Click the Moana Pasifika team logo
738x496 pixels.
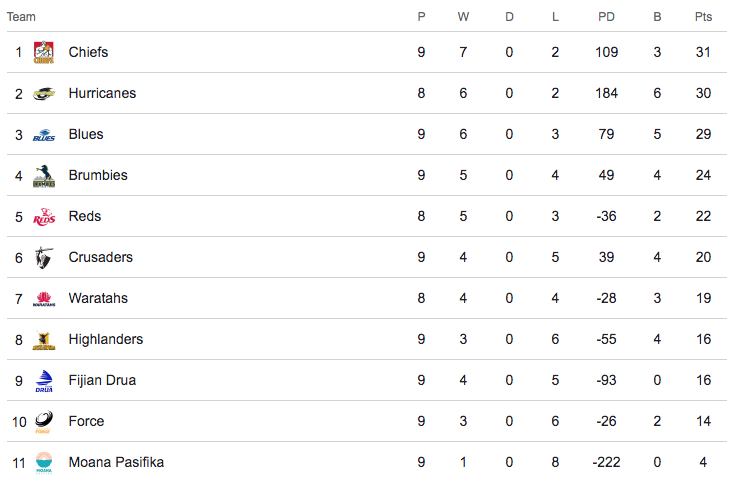43,463
